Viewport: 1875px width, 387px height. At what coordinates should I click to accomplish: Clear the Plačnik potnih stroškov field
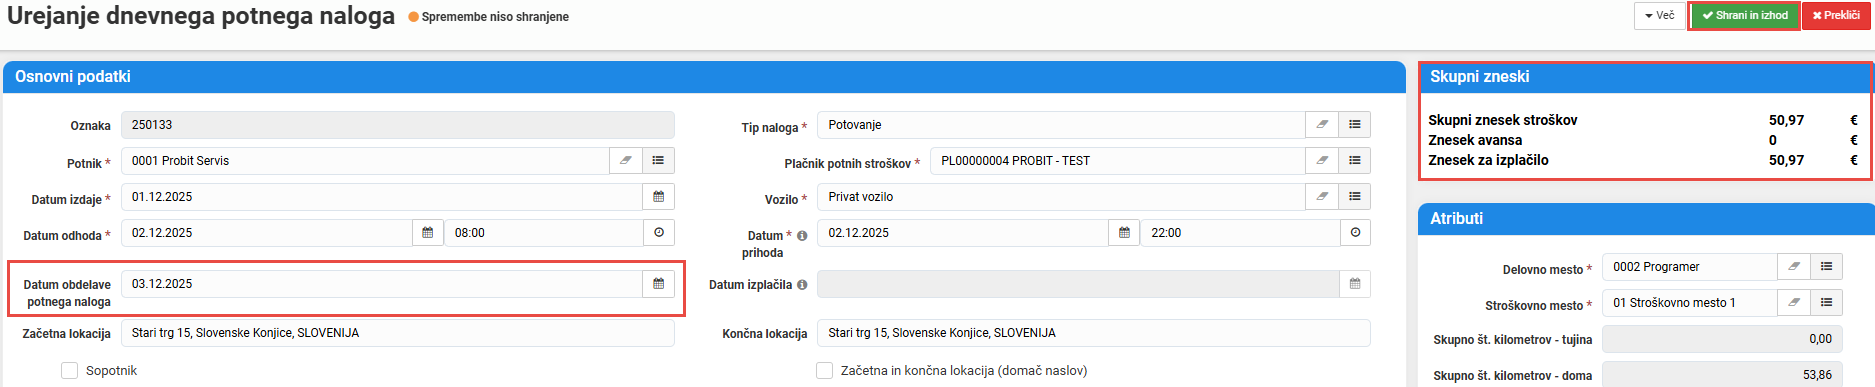[x=1322, y=160]
